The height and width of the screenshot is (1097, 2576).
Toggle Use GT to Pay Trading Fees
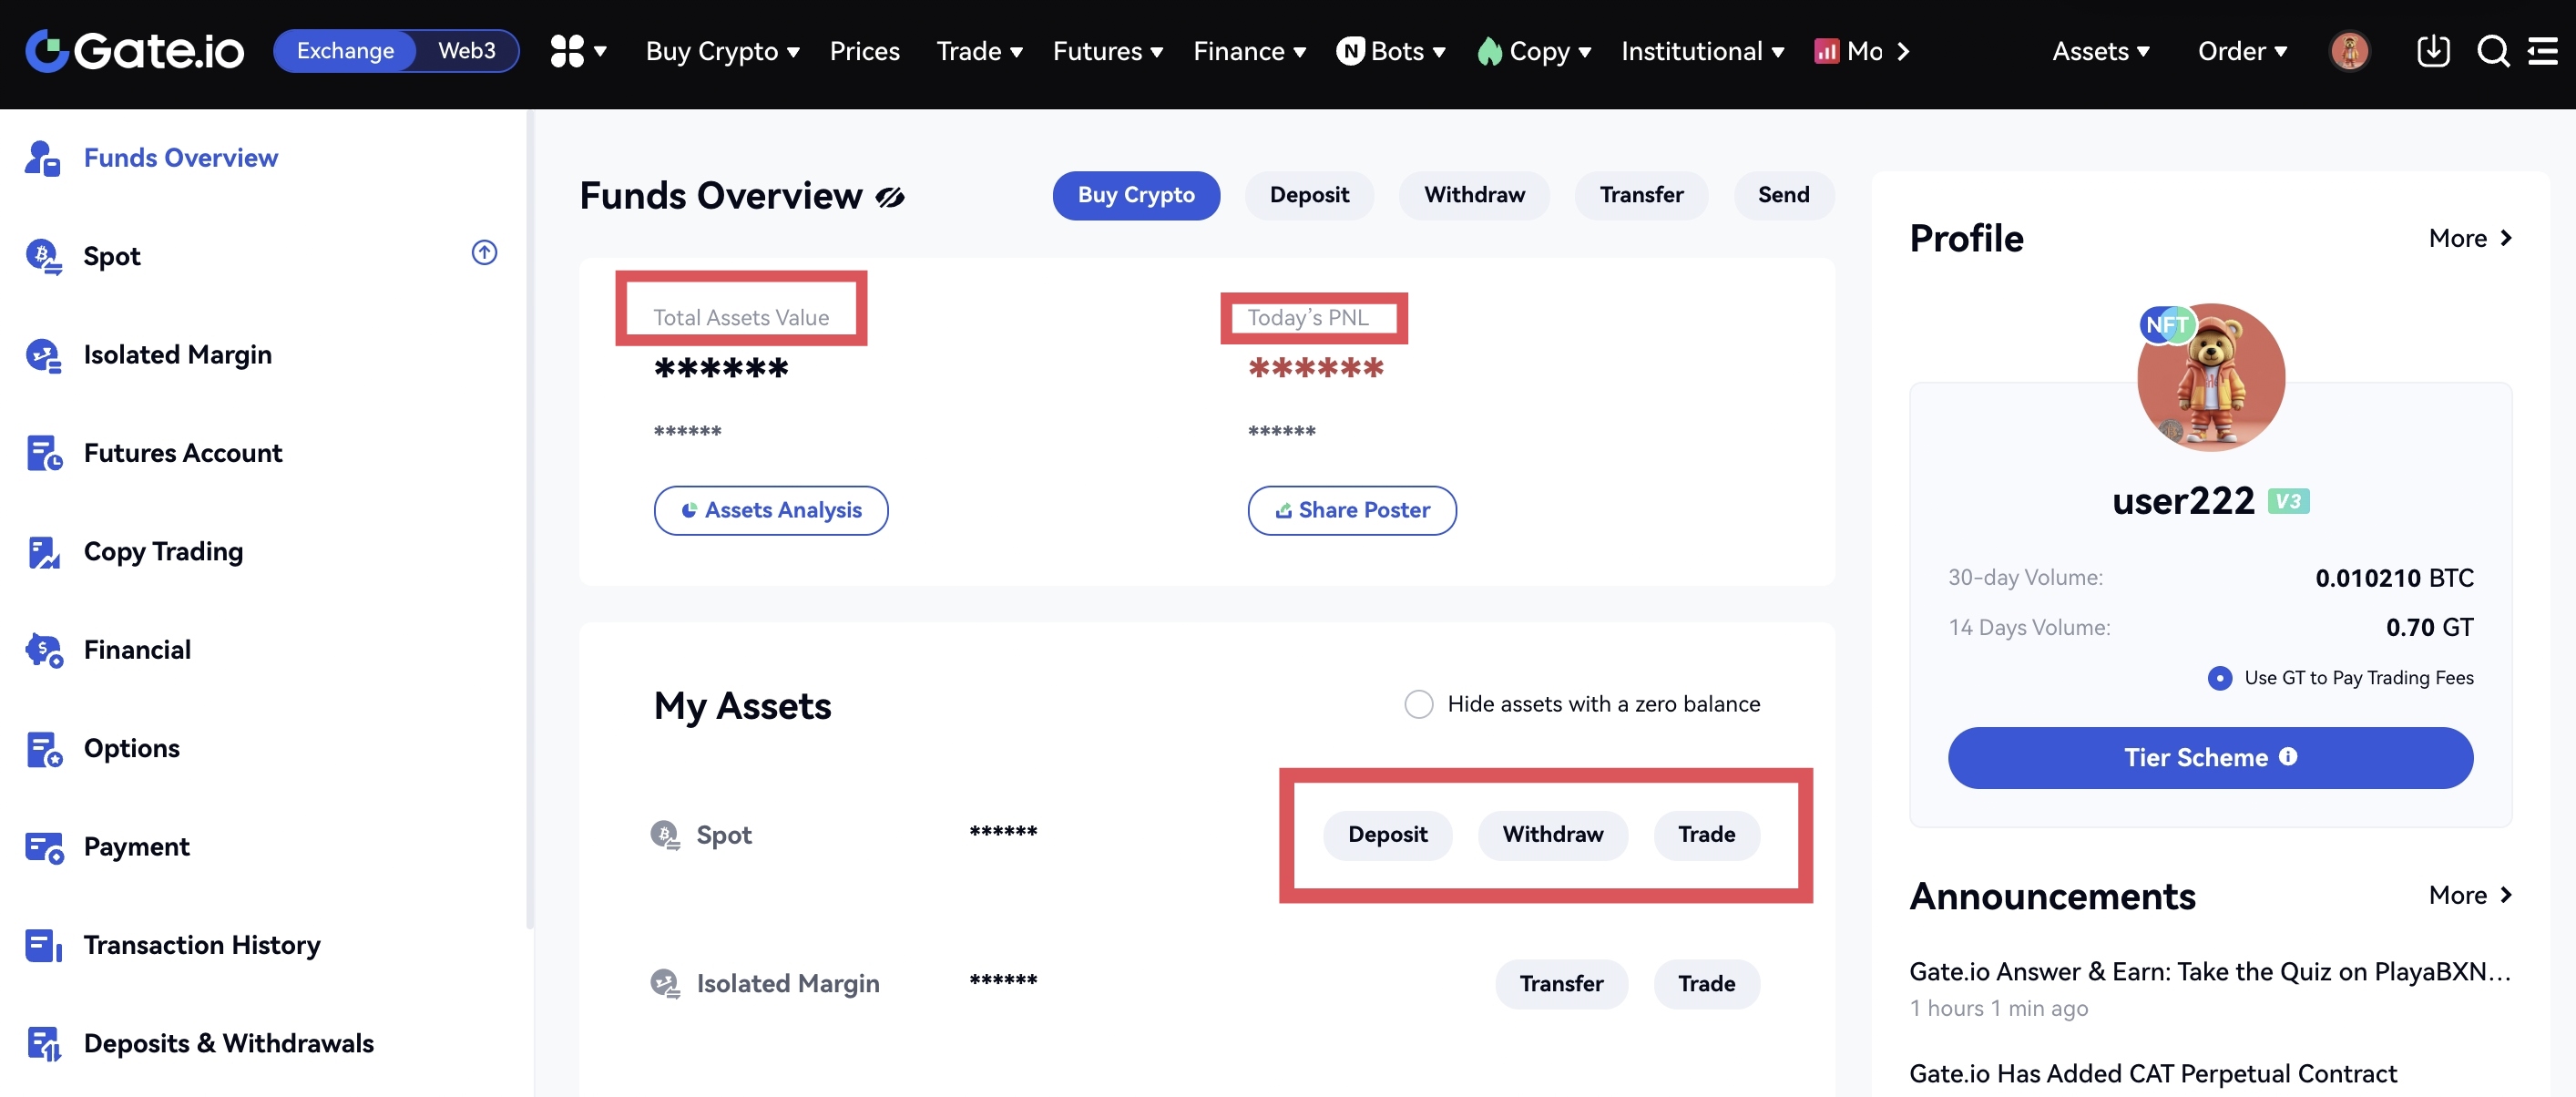(2219, 678)
